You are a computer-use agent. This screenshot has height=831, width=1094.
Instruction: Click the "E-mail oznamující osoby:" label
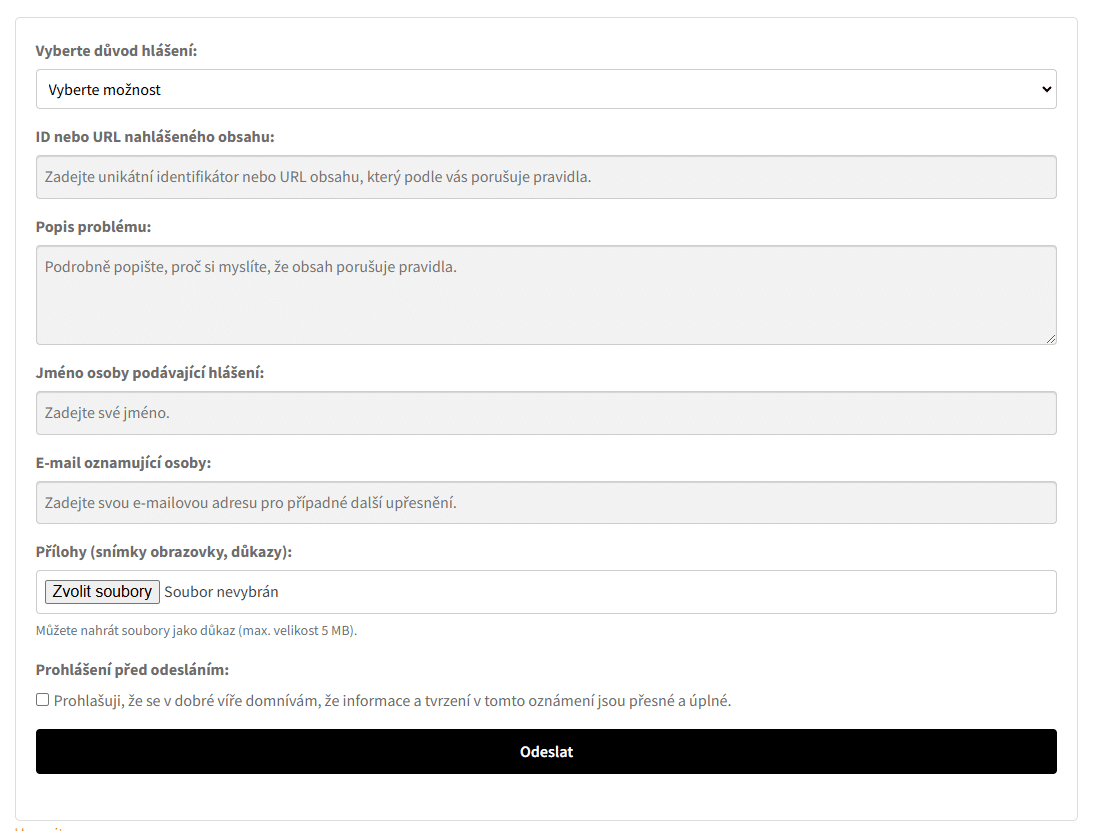point(123,463)
